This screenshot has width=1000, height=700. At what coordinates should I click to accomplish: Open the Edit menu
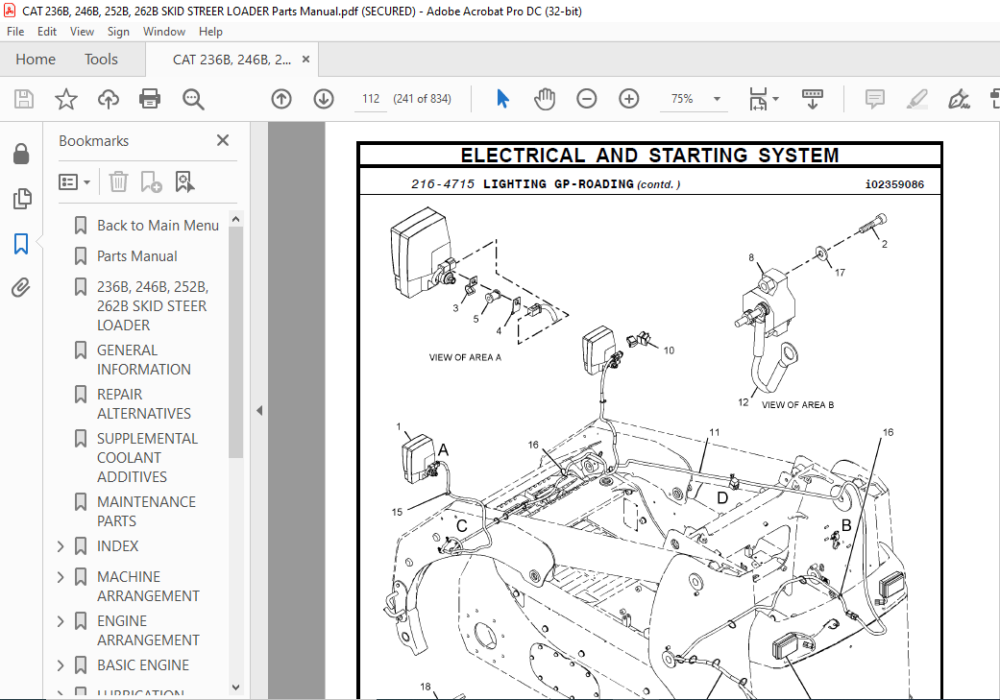(47, 31)
